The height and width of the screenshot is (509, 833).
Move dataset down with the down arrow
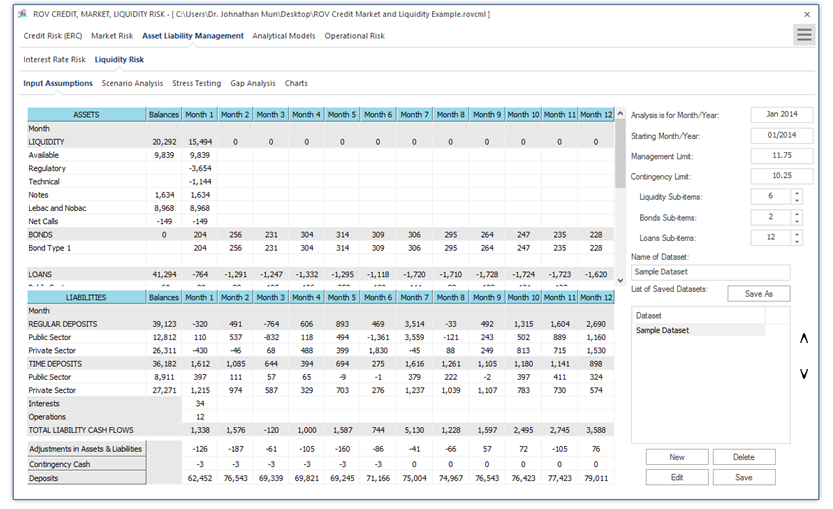click(804, 374)
